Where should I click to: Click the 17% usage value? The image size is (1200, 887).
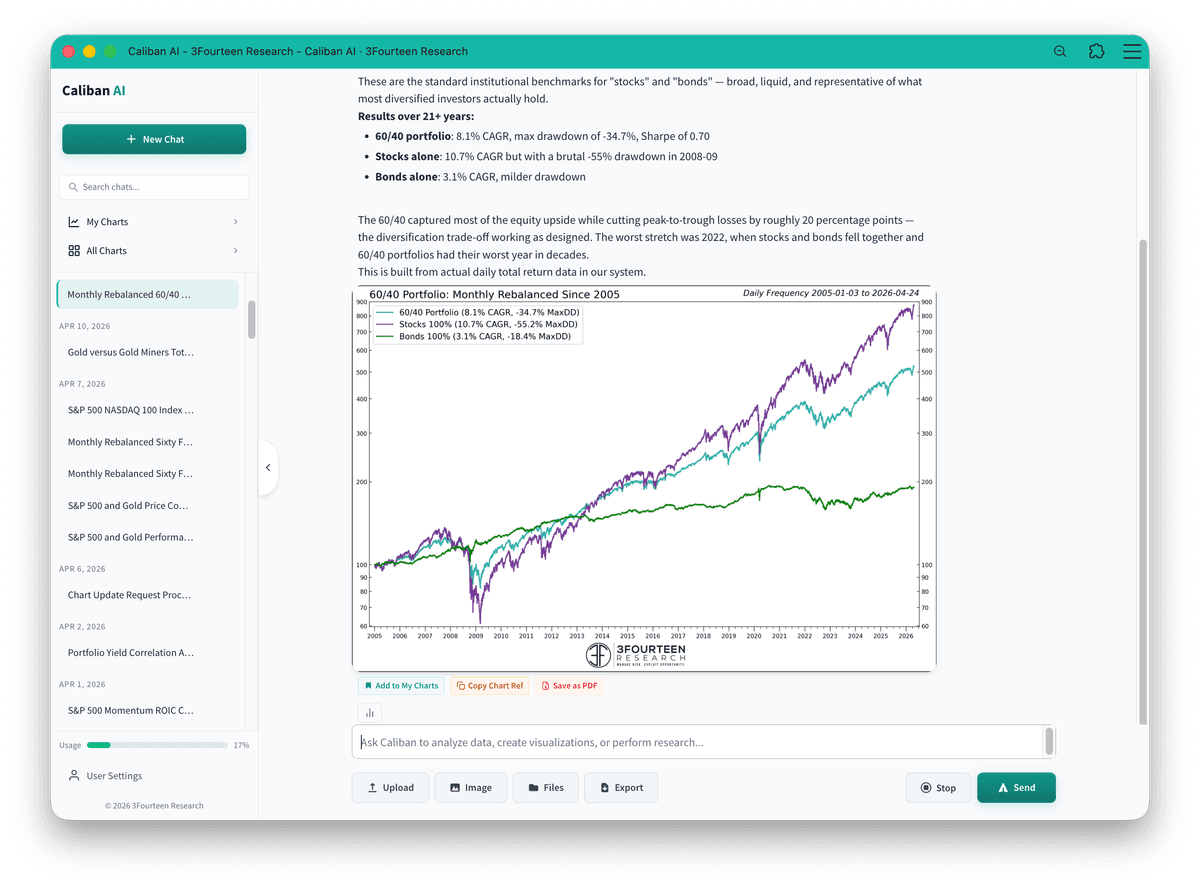click(x=241, y=745)
